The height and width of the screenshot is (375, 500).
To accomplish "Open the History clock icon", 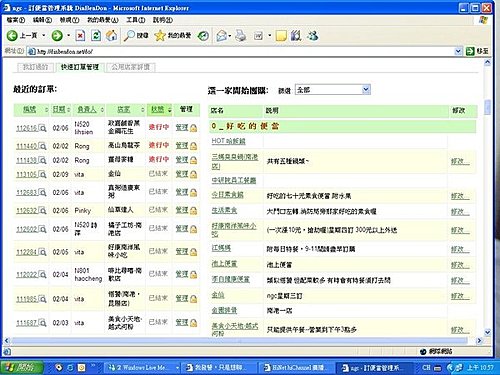I will 203,36.
